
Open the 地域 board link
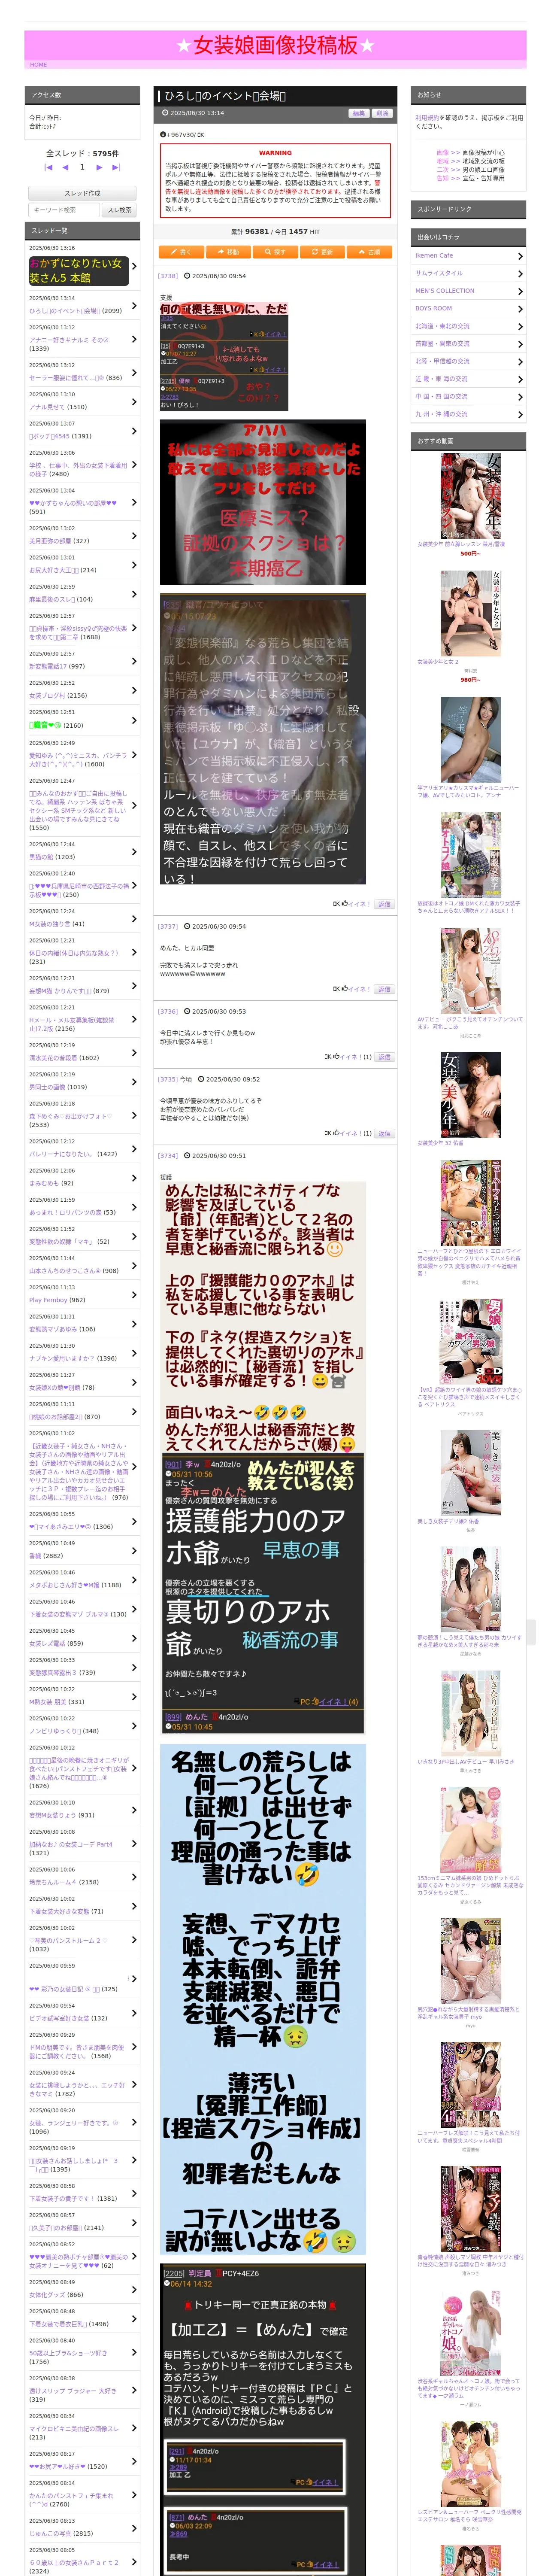tap(442, 161)
